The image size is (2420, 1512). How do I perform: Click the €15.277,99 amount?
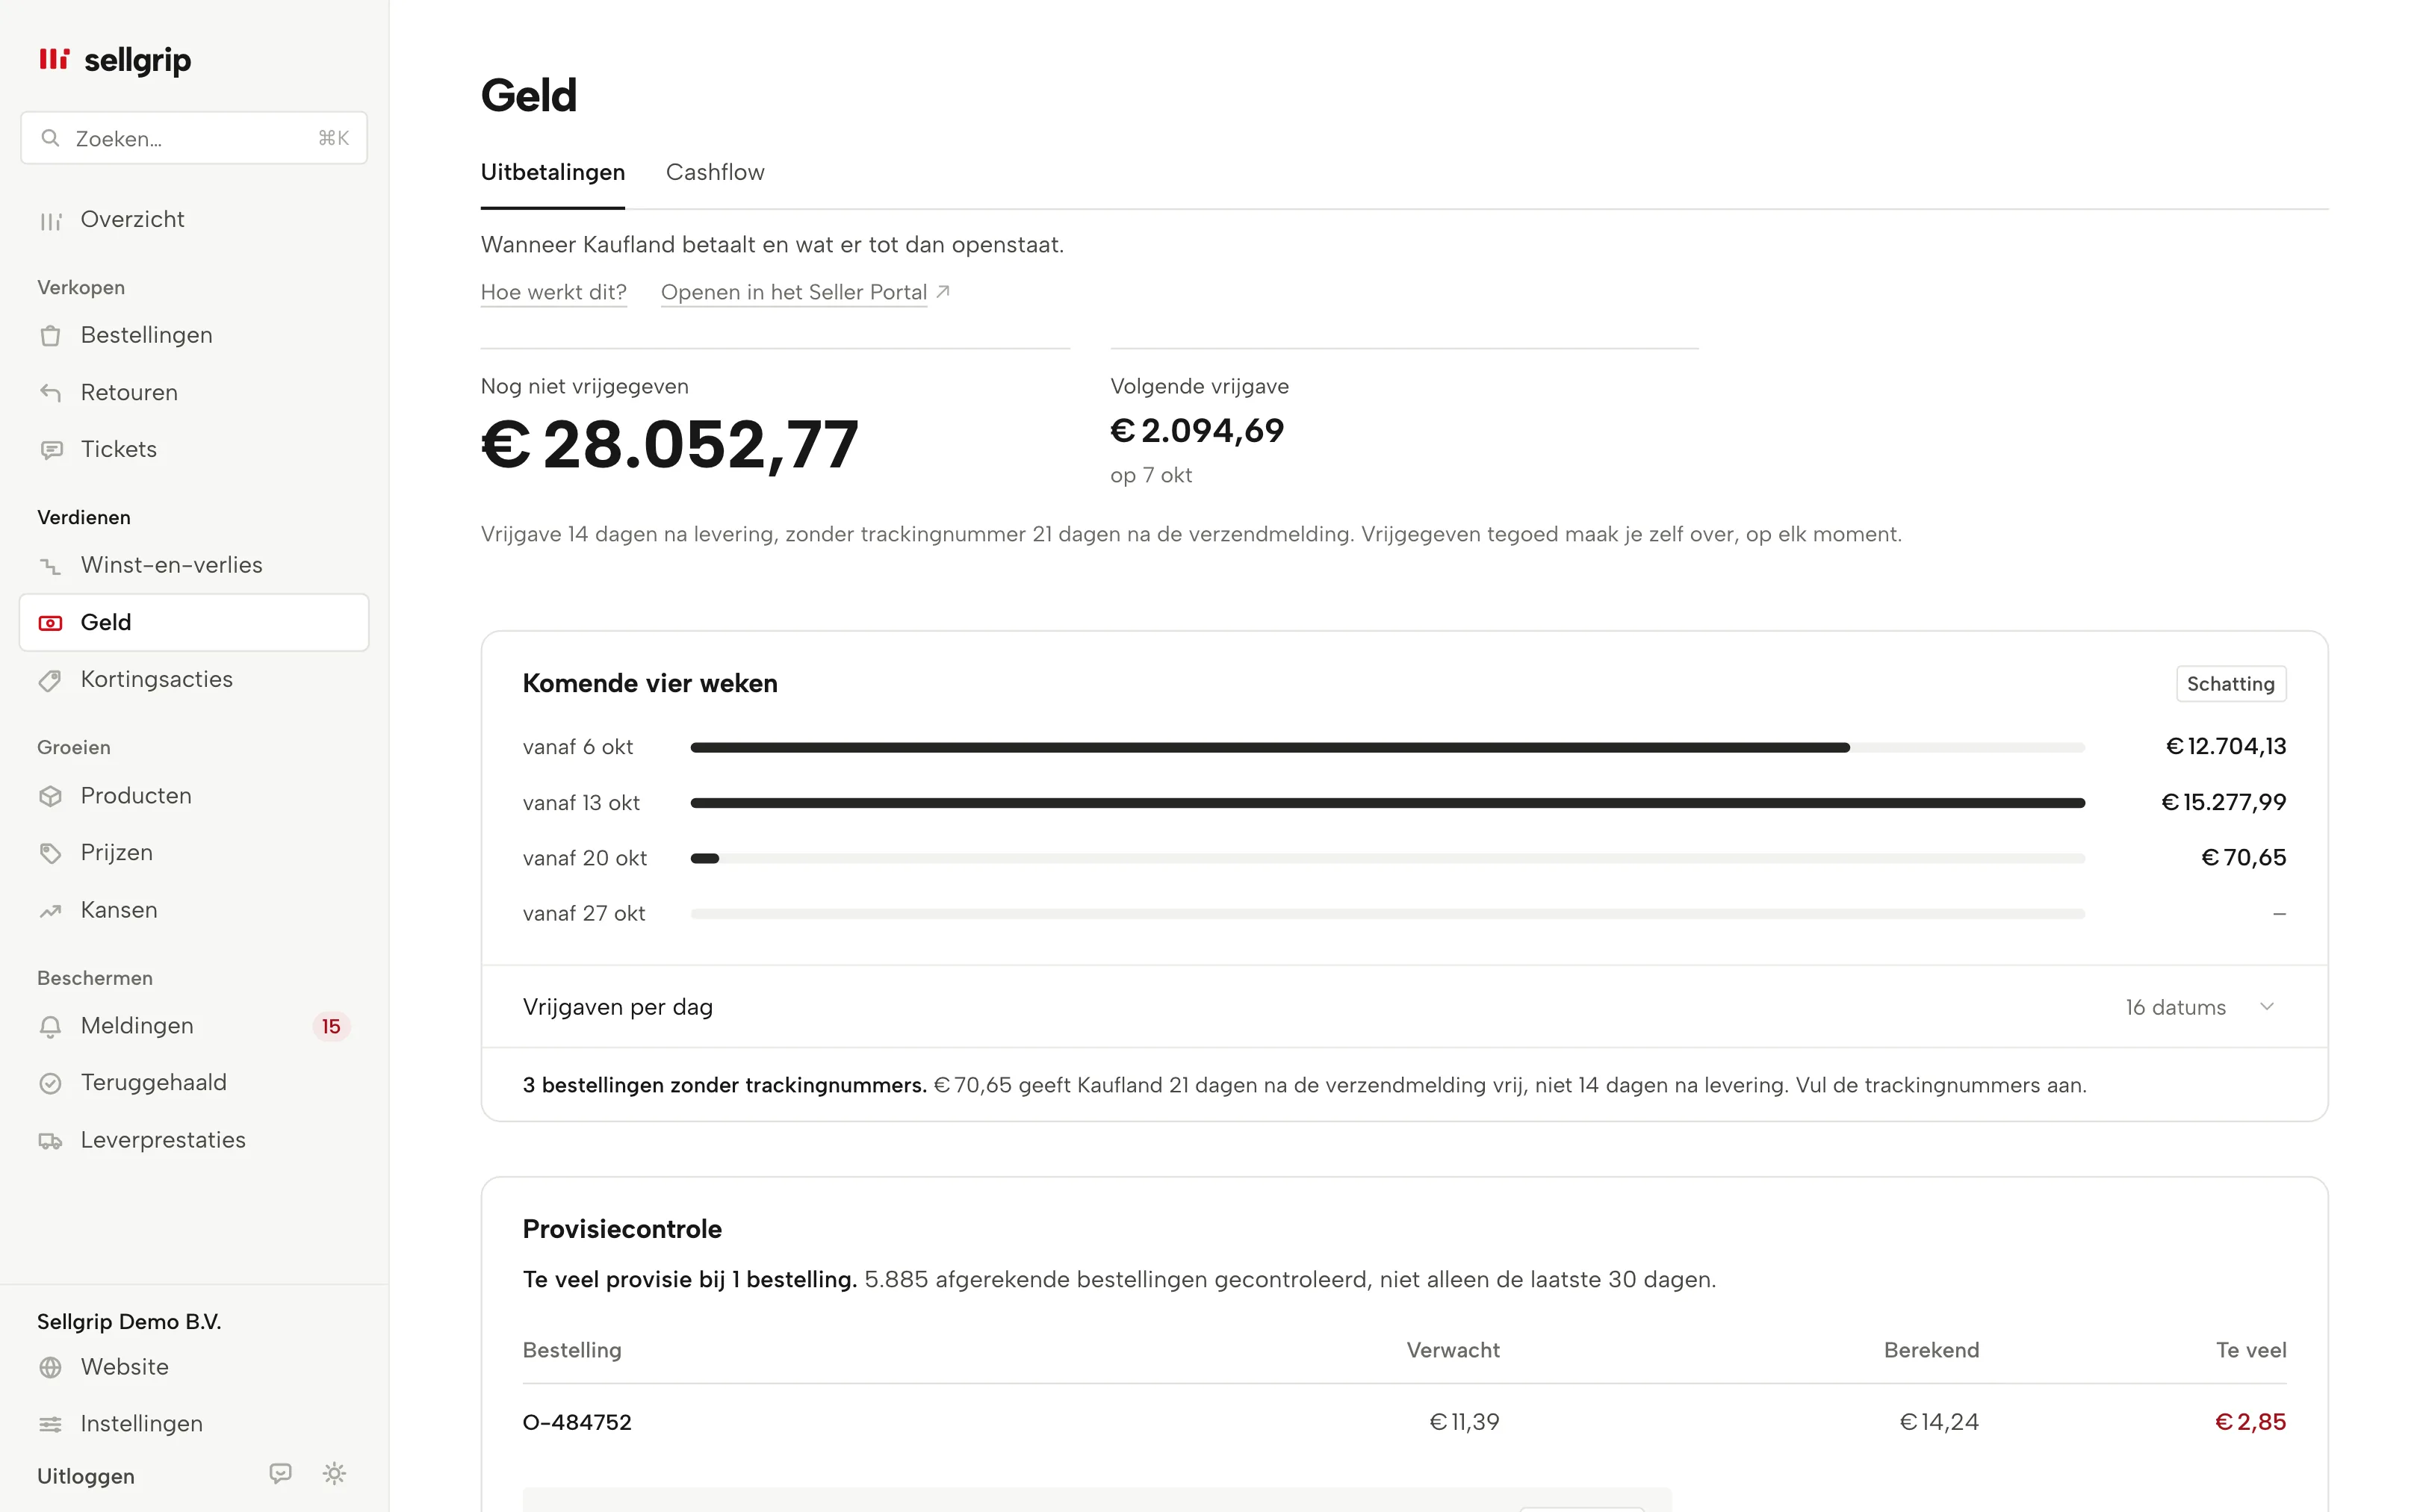point(2223,802)
